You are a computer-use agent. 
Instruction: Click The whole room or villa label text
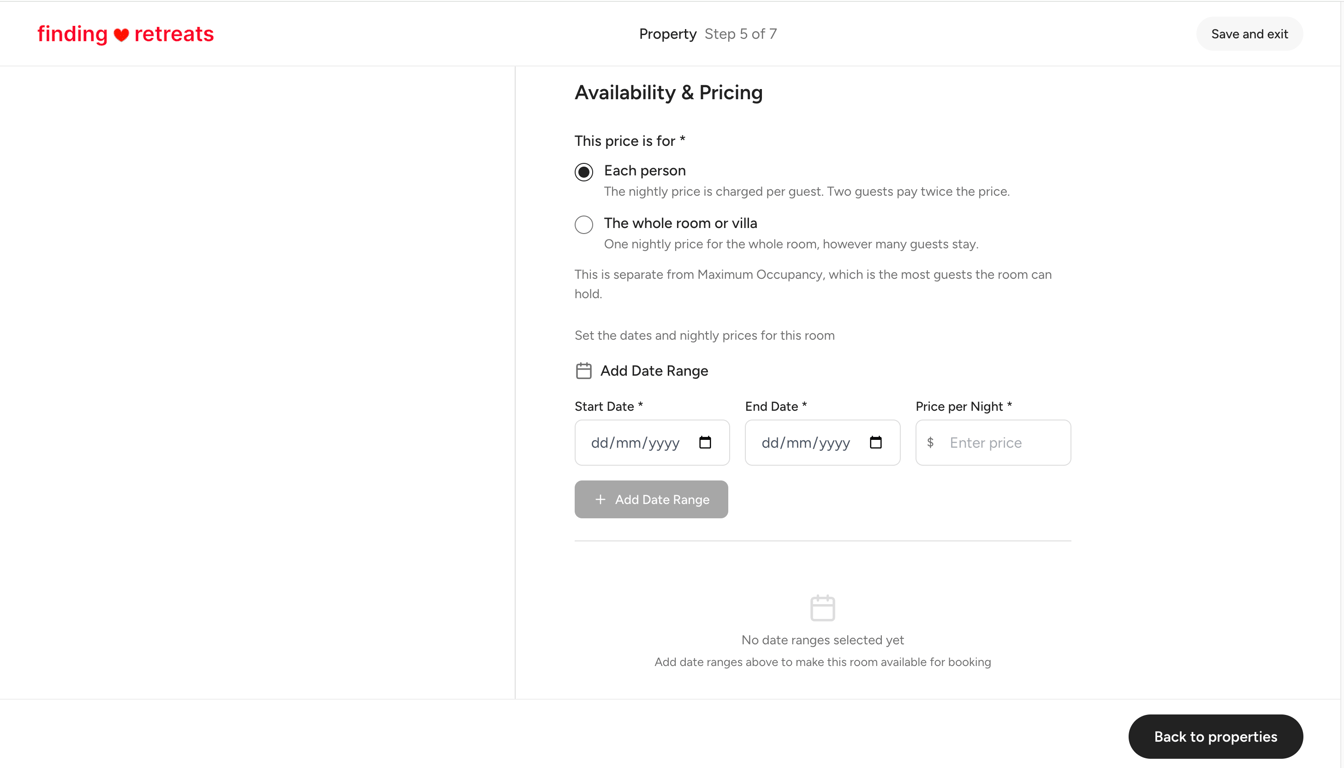pos(681,223)
